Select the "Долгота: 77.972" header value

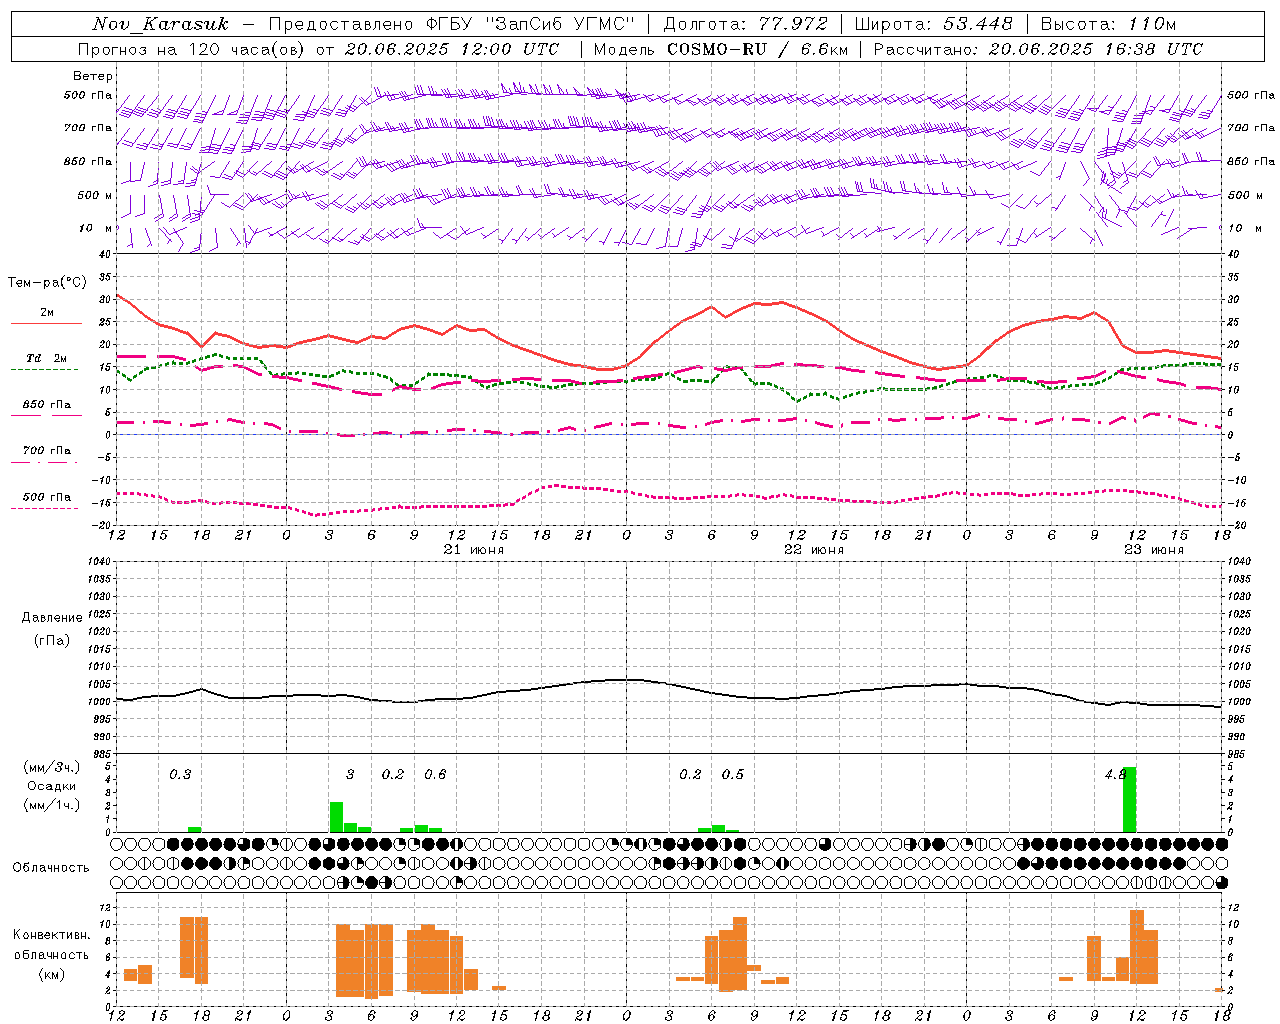point(746,24)
